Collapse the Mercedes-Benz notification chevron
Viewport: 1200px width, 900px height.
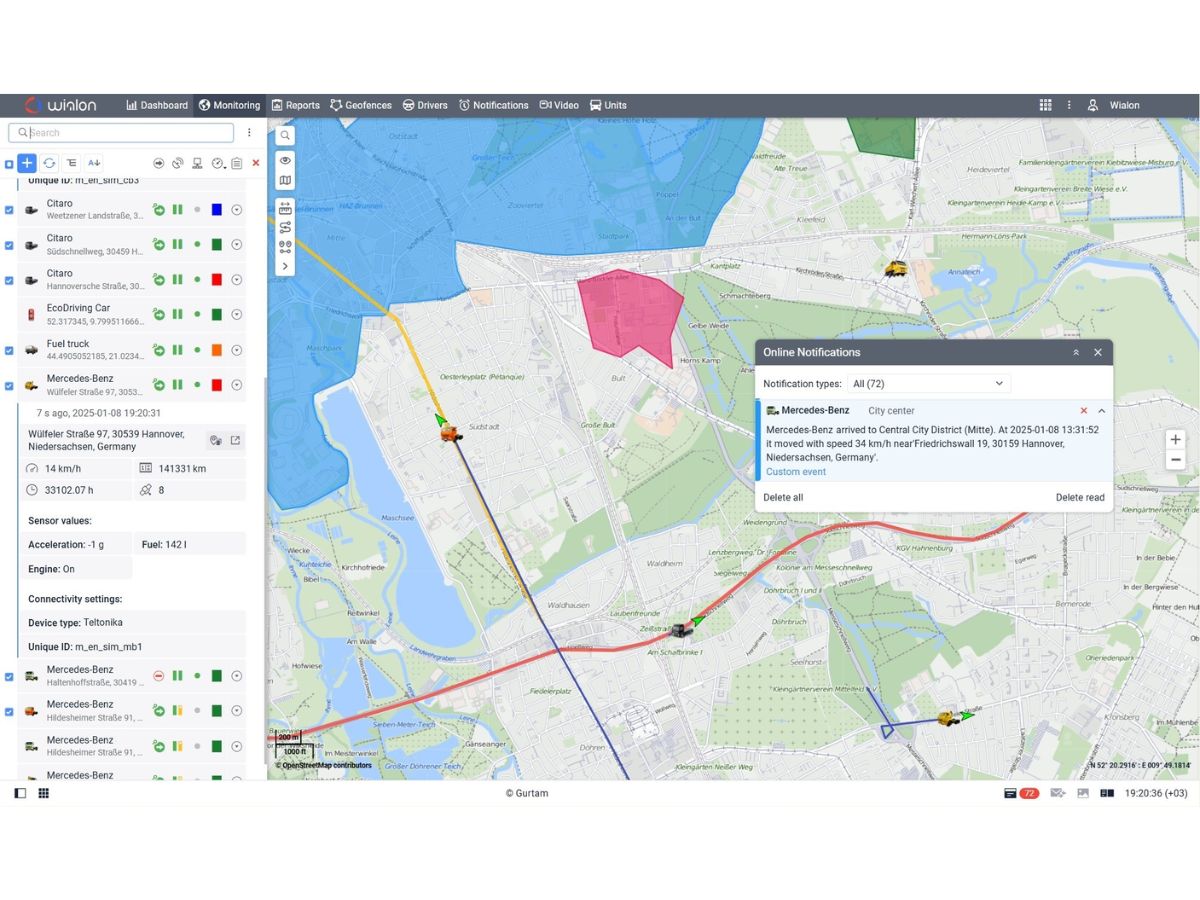1102,411
